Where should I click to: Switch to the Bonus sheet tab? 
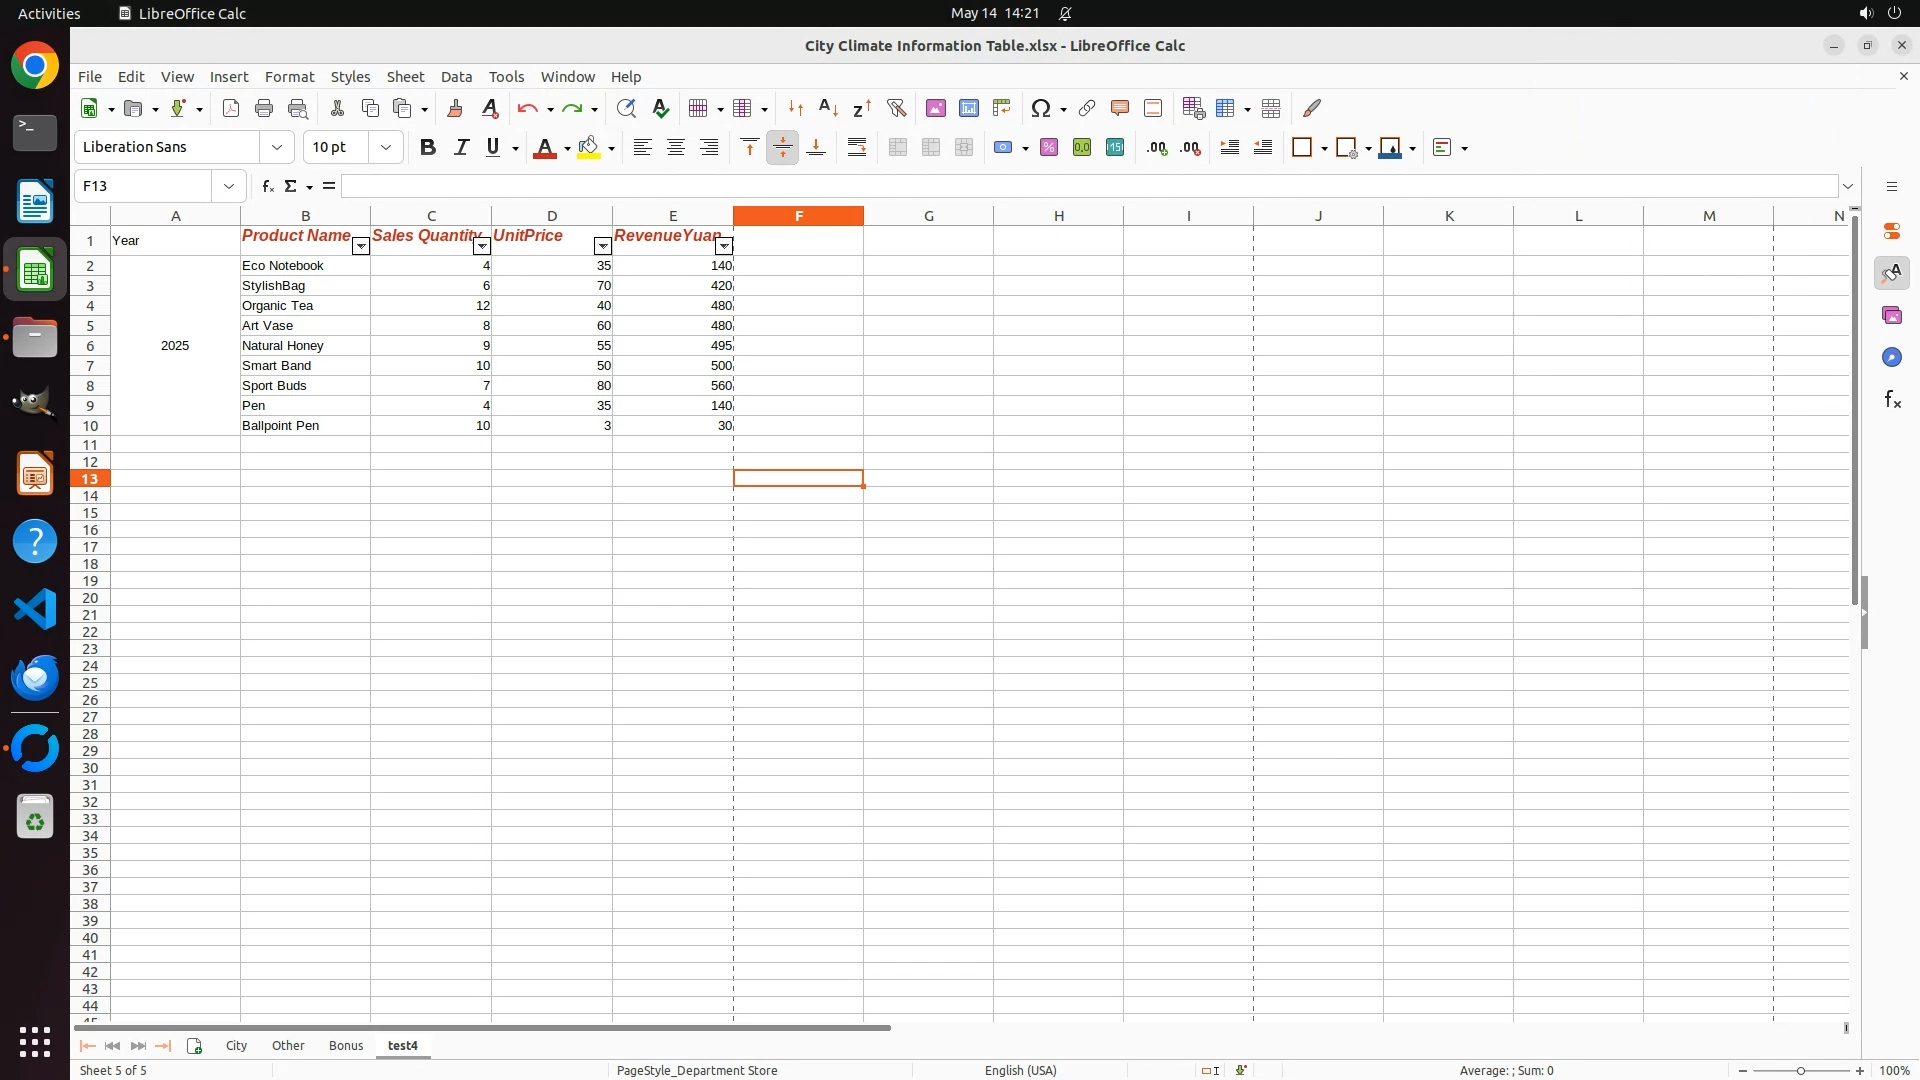click(x=346, y=1045)
